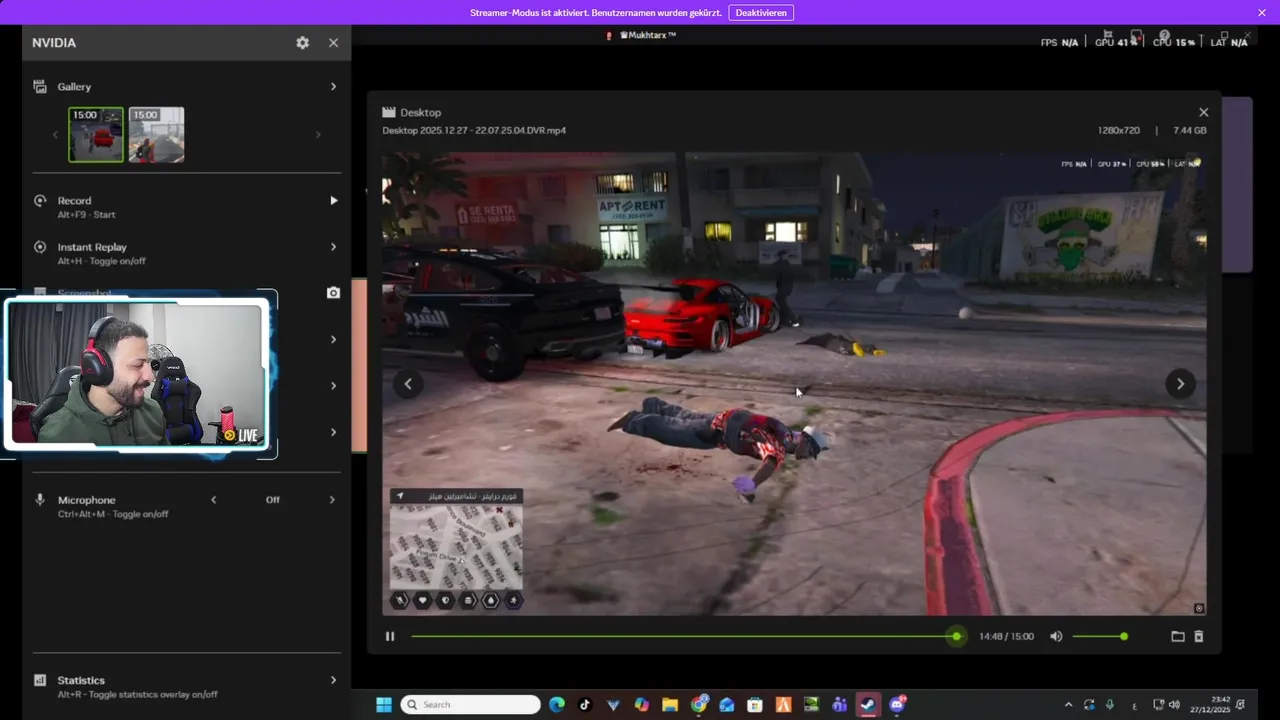1280x720 pixels.
Task: Expand Statistics options chevron
Action: tap(333, 680)
